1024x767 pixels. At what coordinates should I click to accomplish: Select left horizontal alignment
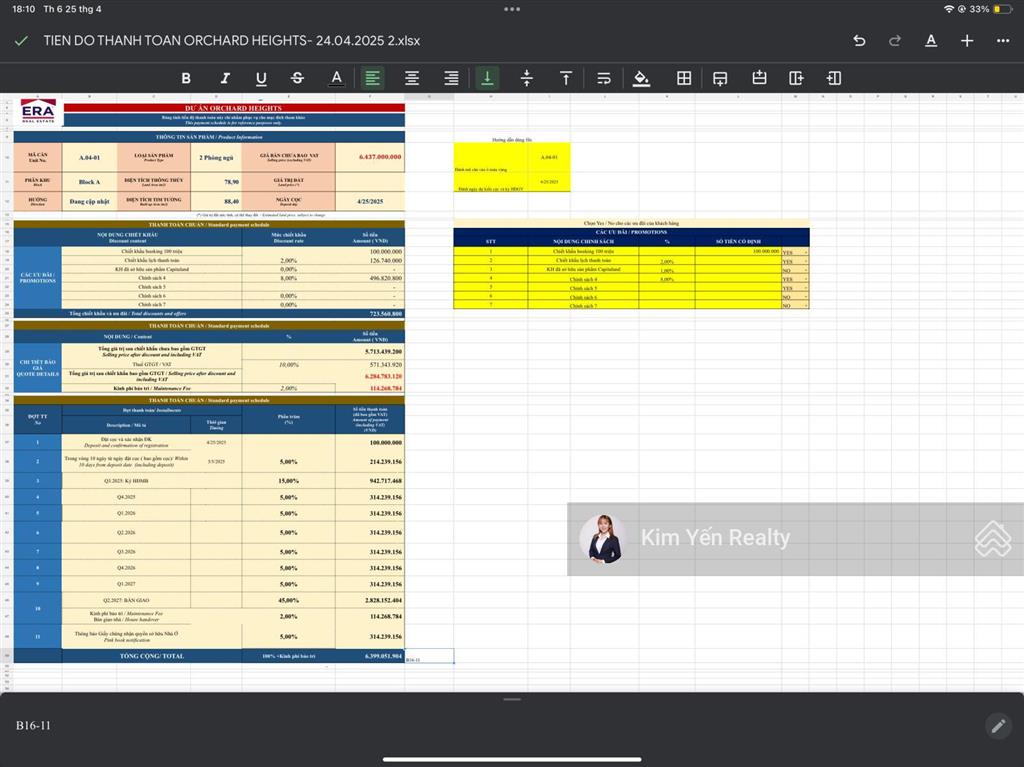click(372, 78)
